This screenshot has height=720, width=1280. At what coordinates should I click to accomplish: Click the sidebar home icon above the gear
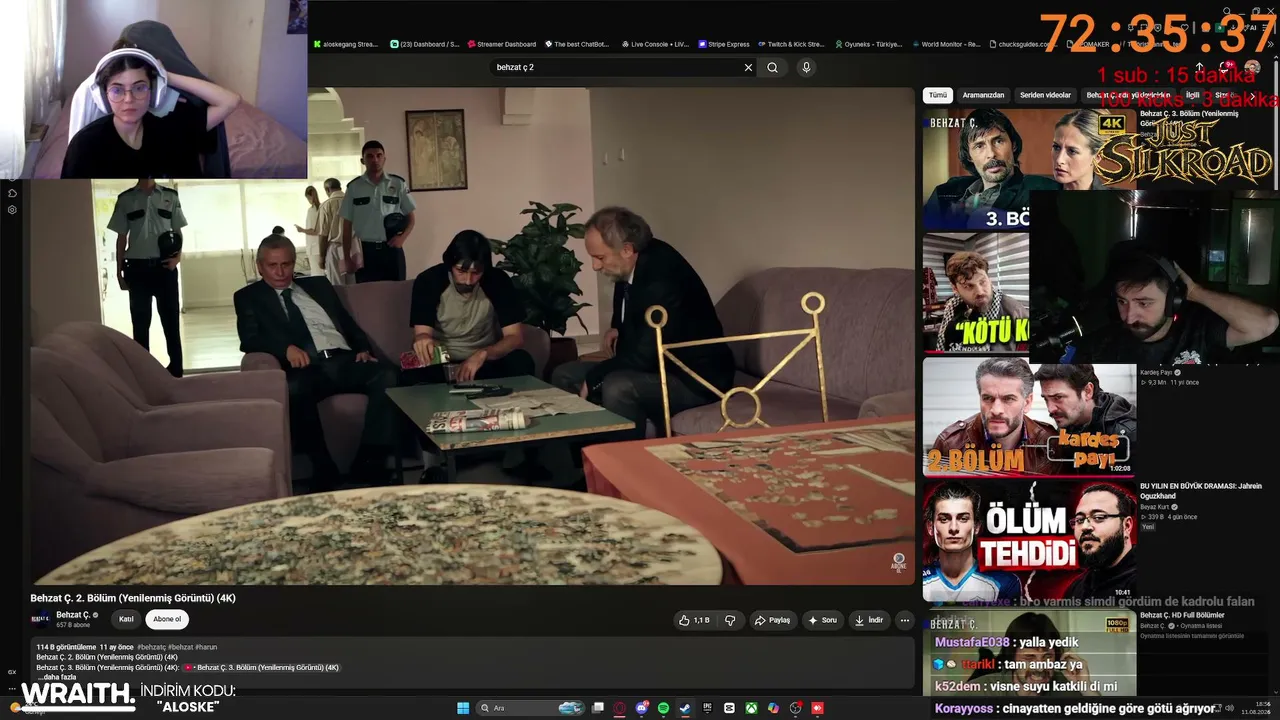point(12,193)
